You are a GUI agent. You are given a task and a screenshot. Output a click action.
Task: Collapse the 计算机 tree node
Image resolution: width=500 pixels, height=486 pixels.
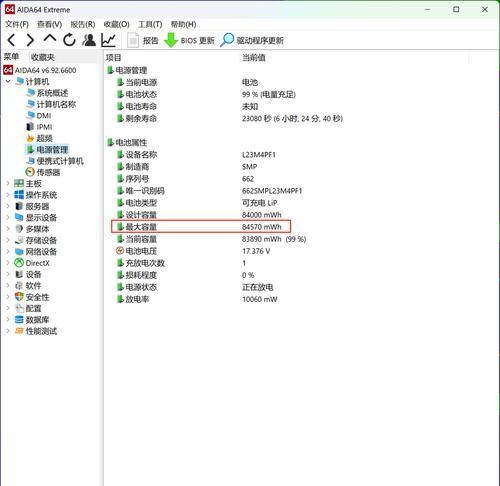click(8, 81)
